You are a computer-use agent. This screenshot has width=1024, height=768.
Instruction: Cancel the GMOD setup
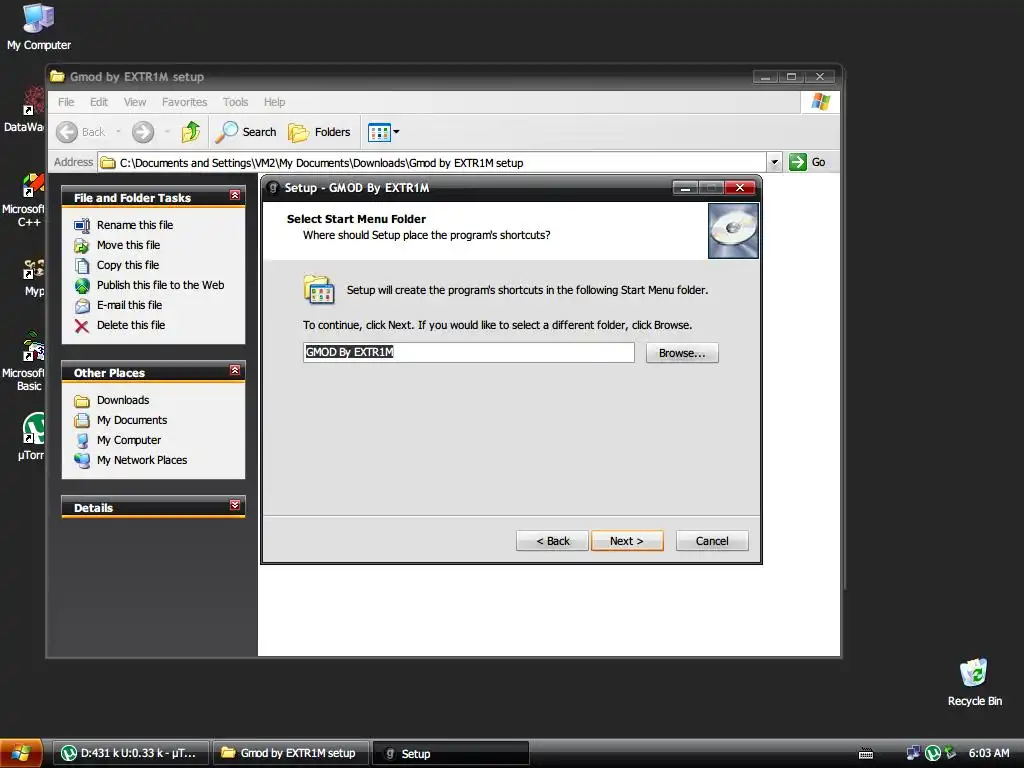[x=712, y=541]
